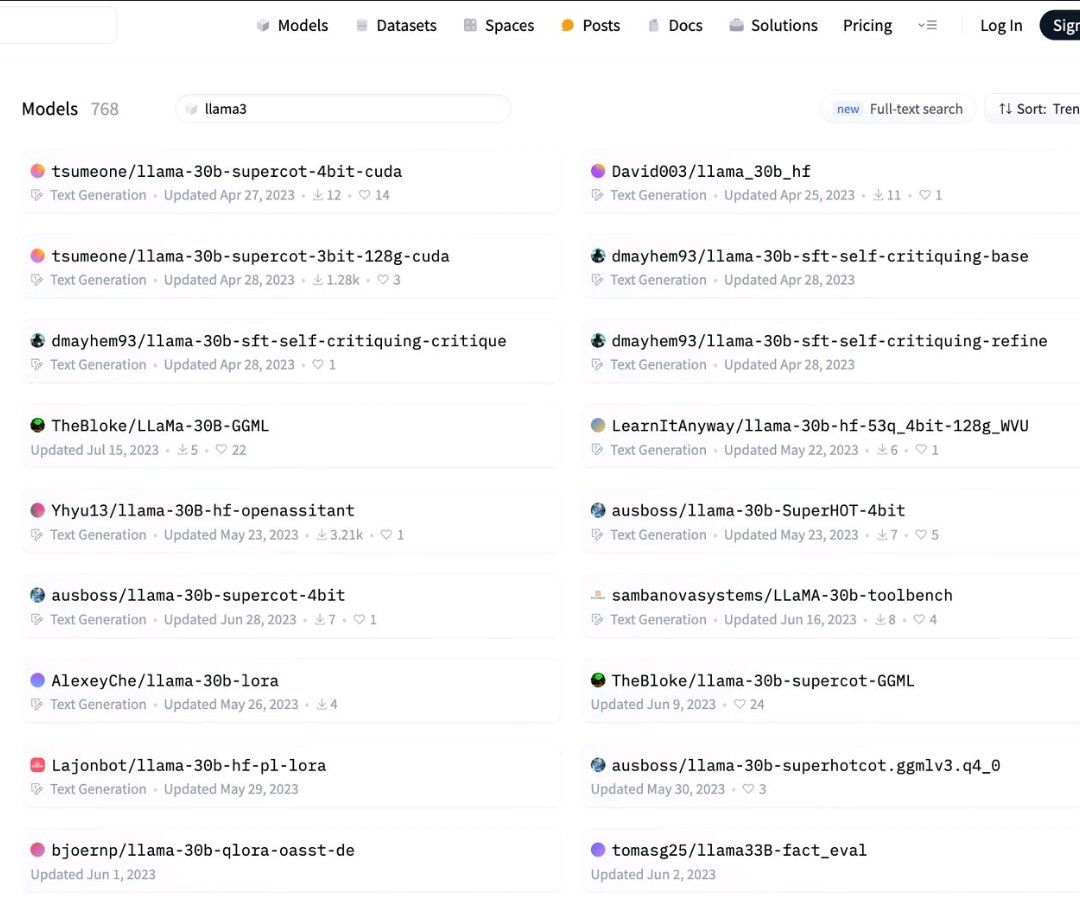Click the cube icon in the search field

tap(191, 109)
